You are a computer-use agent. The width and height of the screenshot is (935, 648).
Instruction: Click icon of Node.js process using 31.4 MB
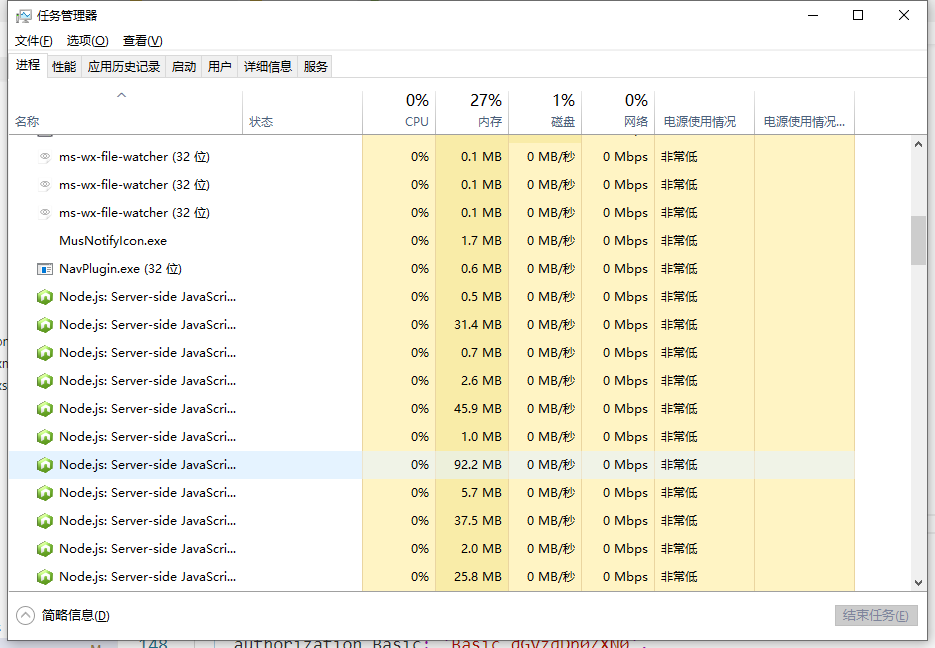click(45, 325)
